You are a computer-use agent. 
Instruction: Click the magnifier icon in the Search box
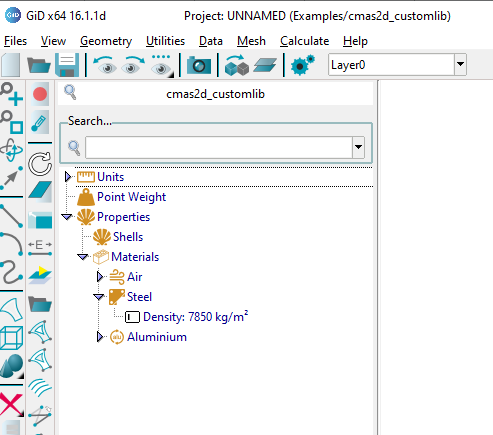coord(74,148)
